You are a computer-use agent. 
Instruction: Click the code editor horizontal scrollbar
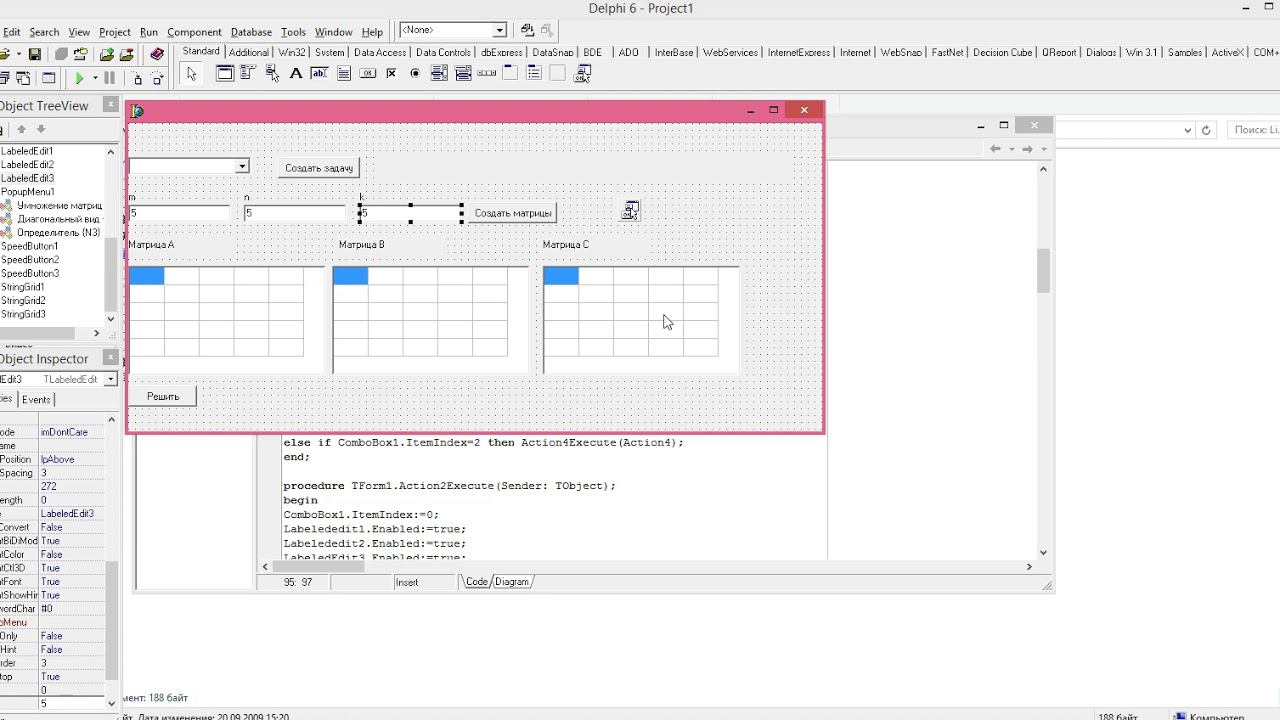click(640, 567)
